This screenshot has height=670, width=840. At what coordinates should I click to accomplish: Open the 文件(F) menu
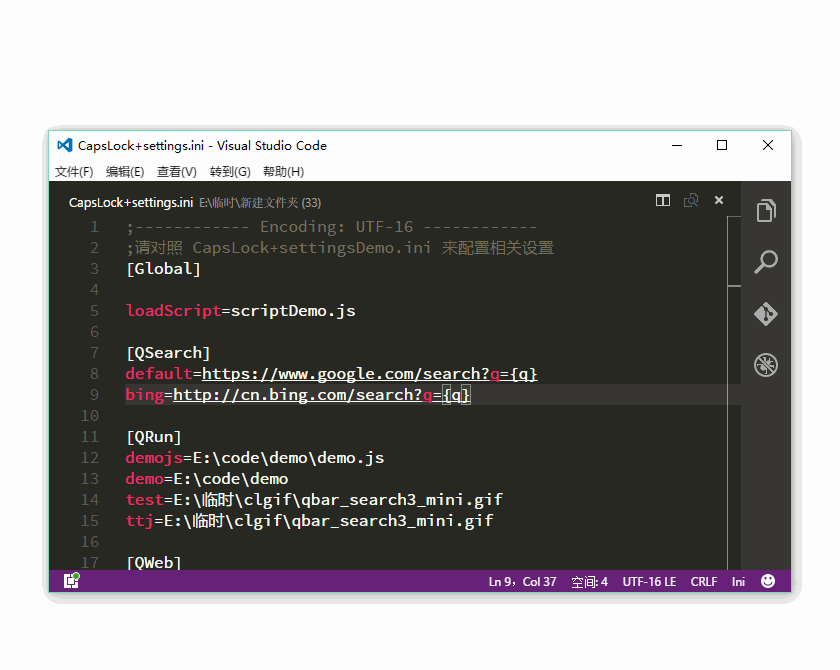(74, 171)
